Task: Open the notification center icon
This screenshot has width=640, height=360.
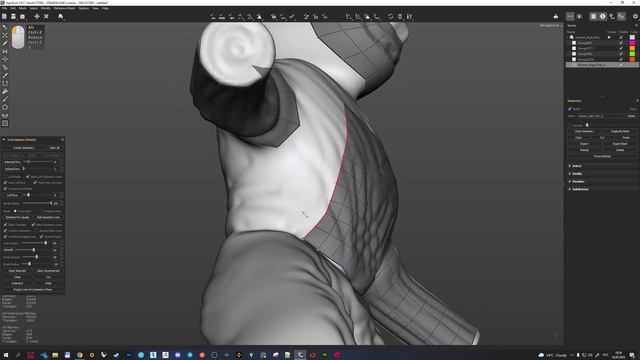Action: [x=632, y=355]
